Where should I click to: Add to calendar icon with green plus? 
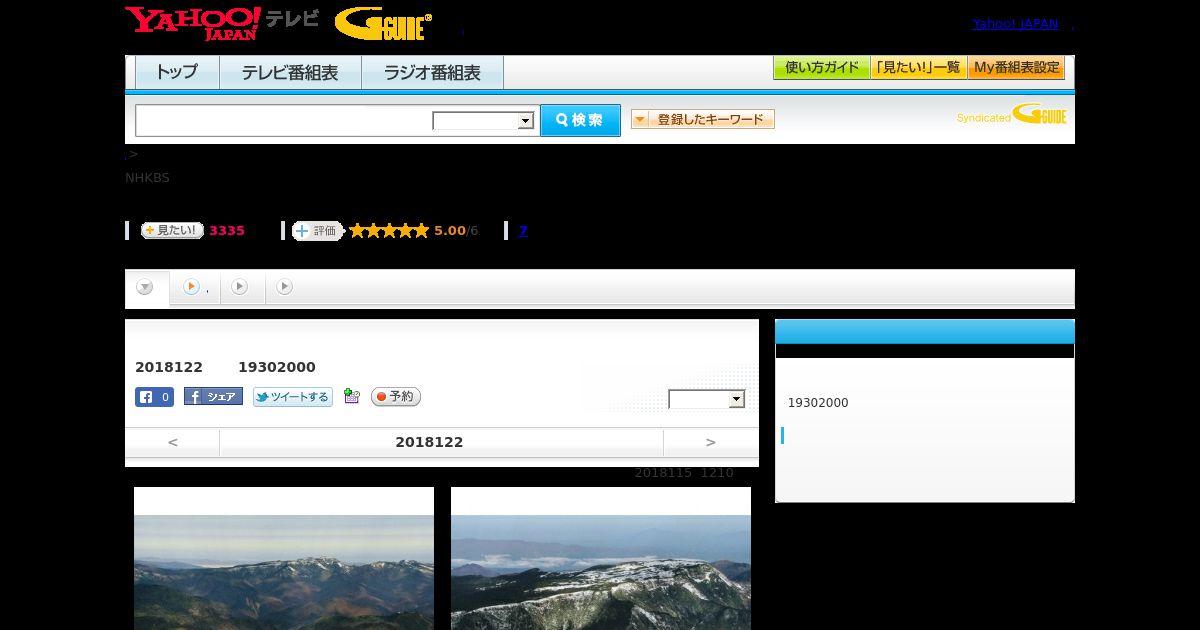point(351,396)
